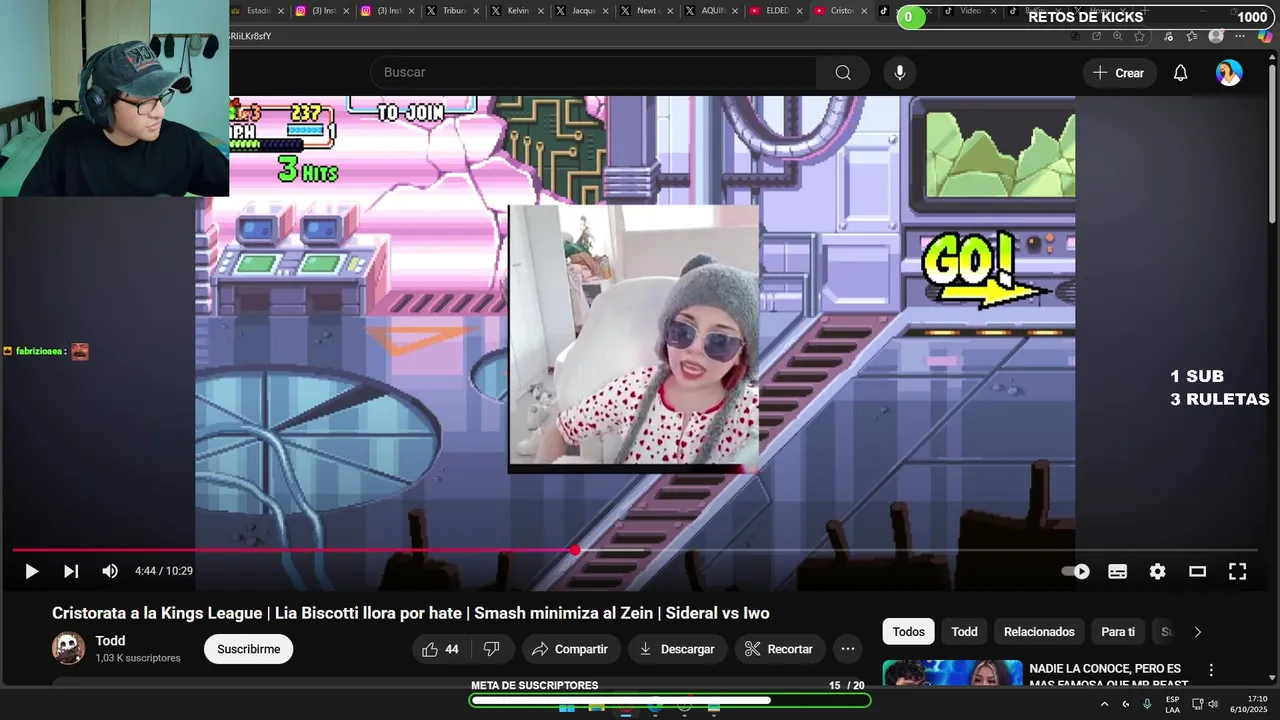
Task: Click the Suscribirme button
Action: coord(248,649)
